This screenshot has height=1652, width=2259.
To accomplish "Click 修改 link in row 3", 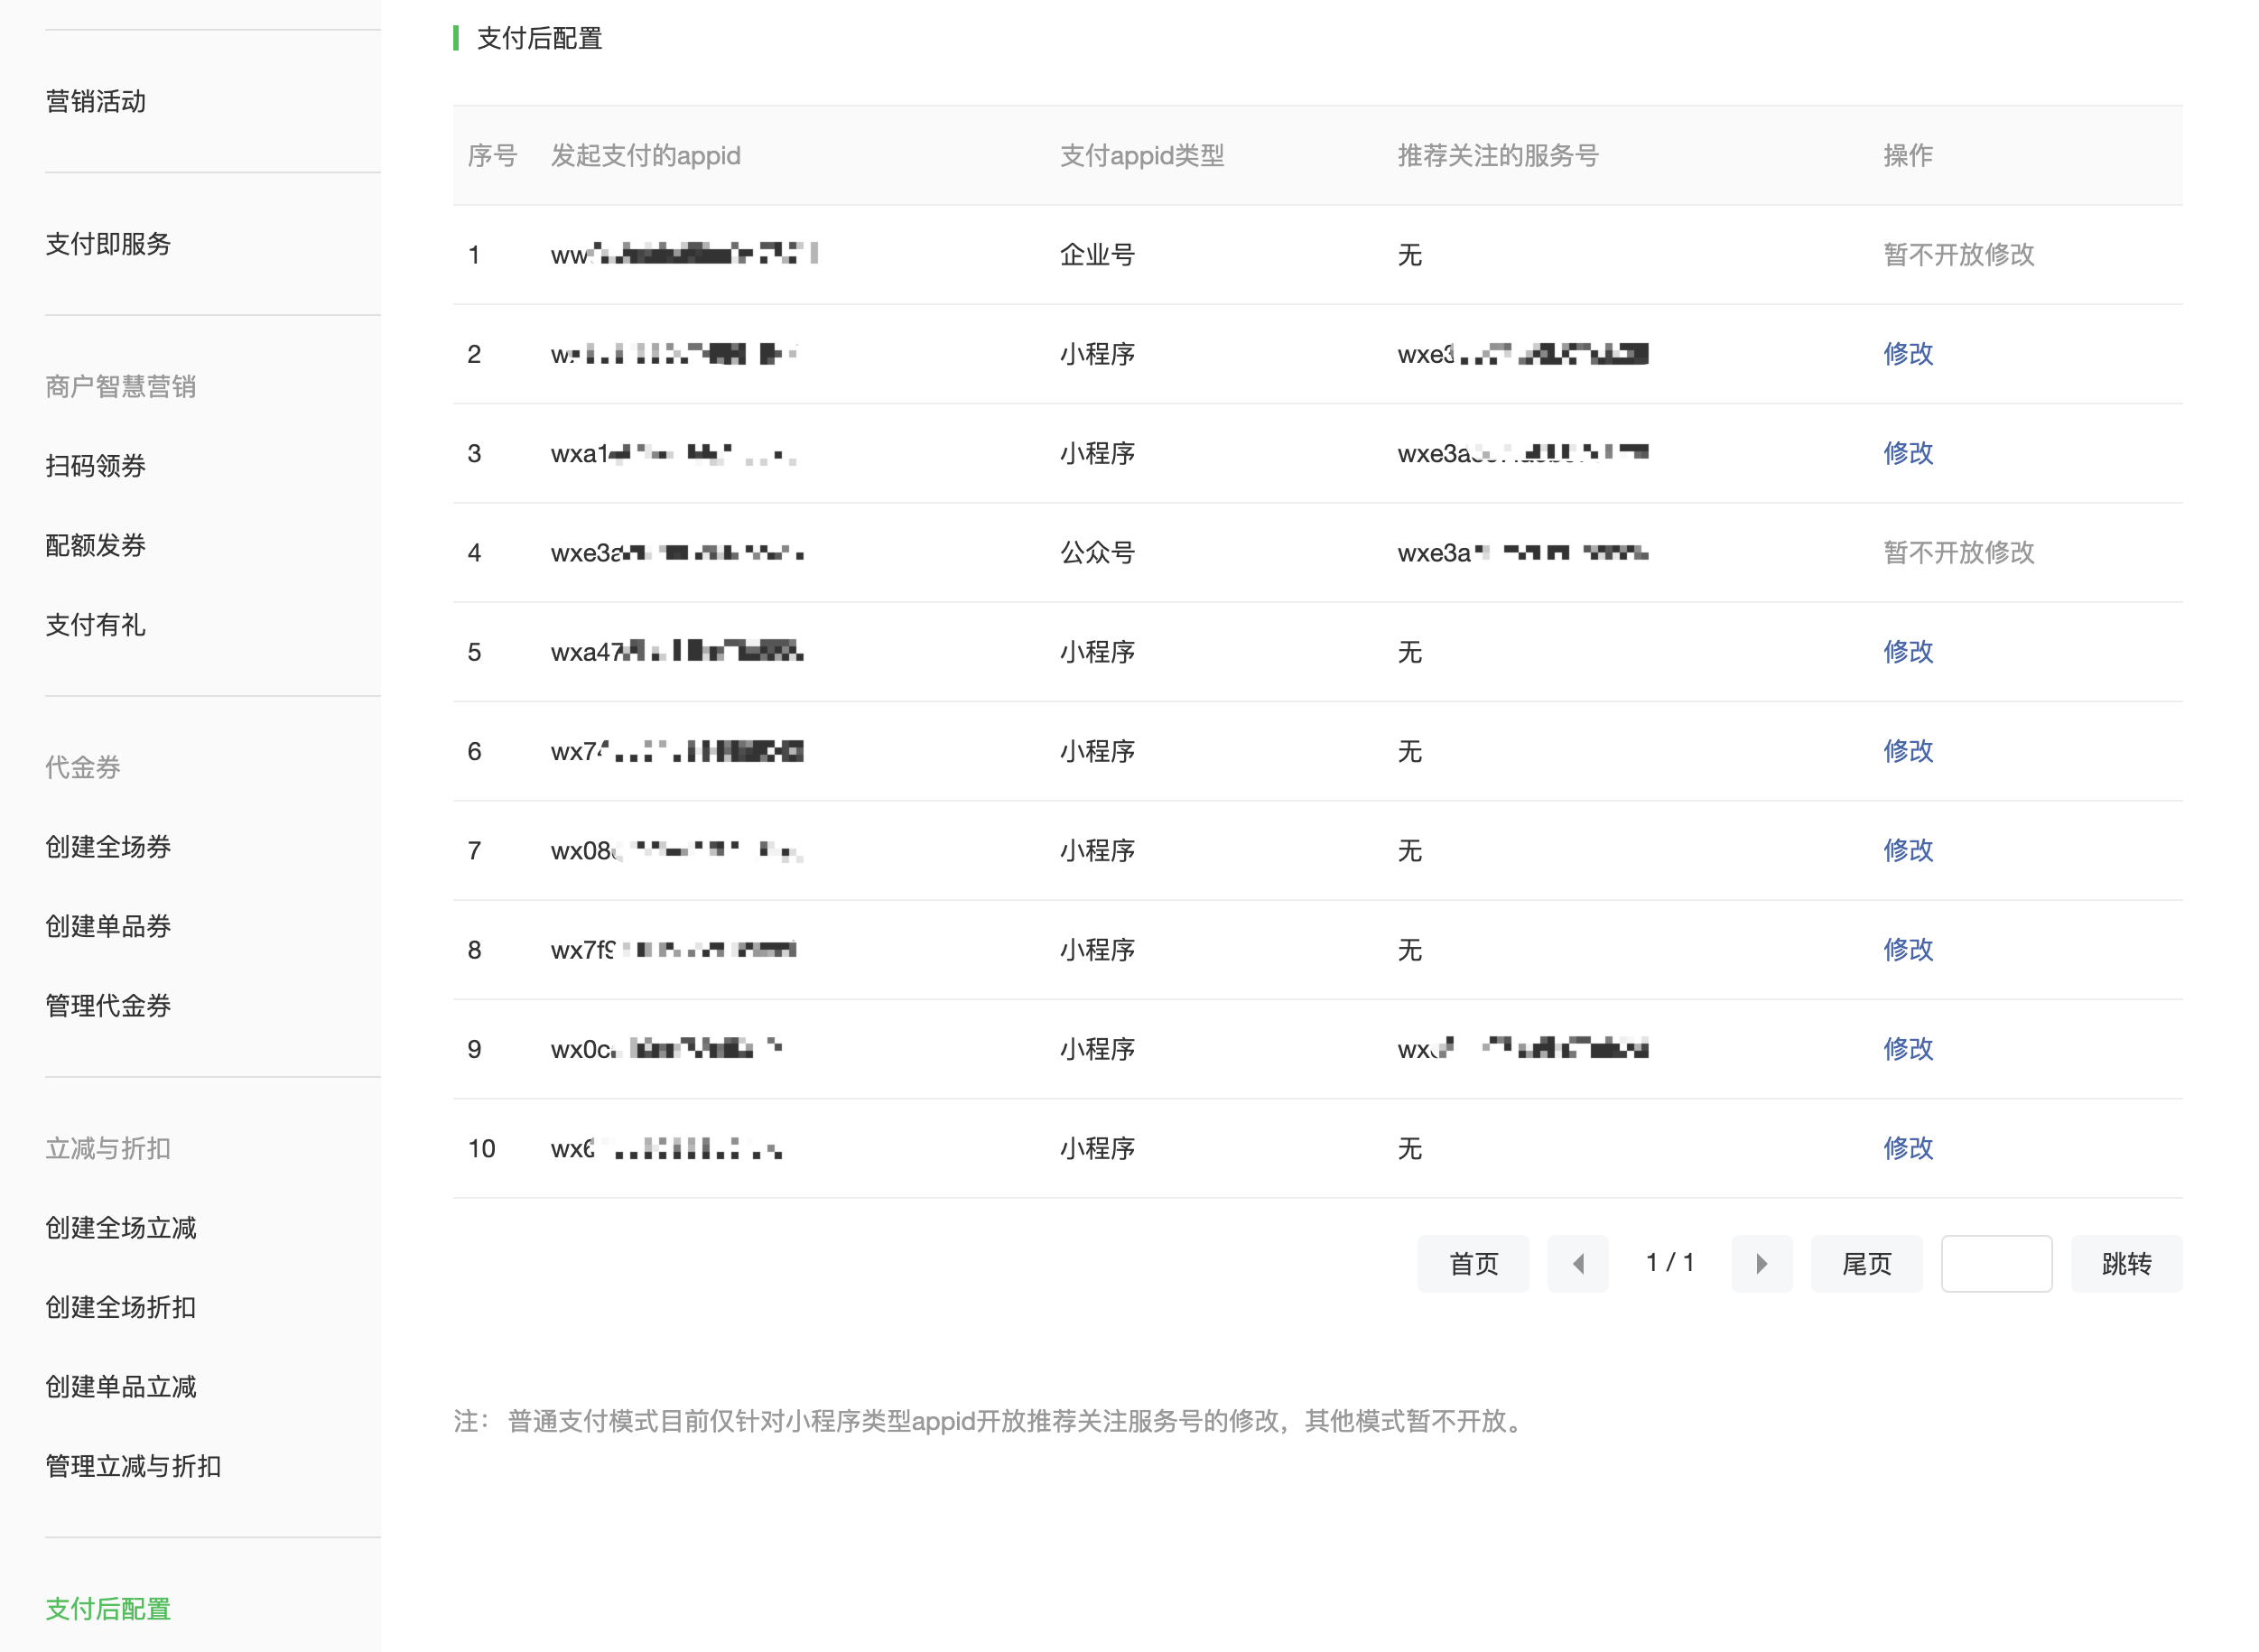I will [1907, 453].
